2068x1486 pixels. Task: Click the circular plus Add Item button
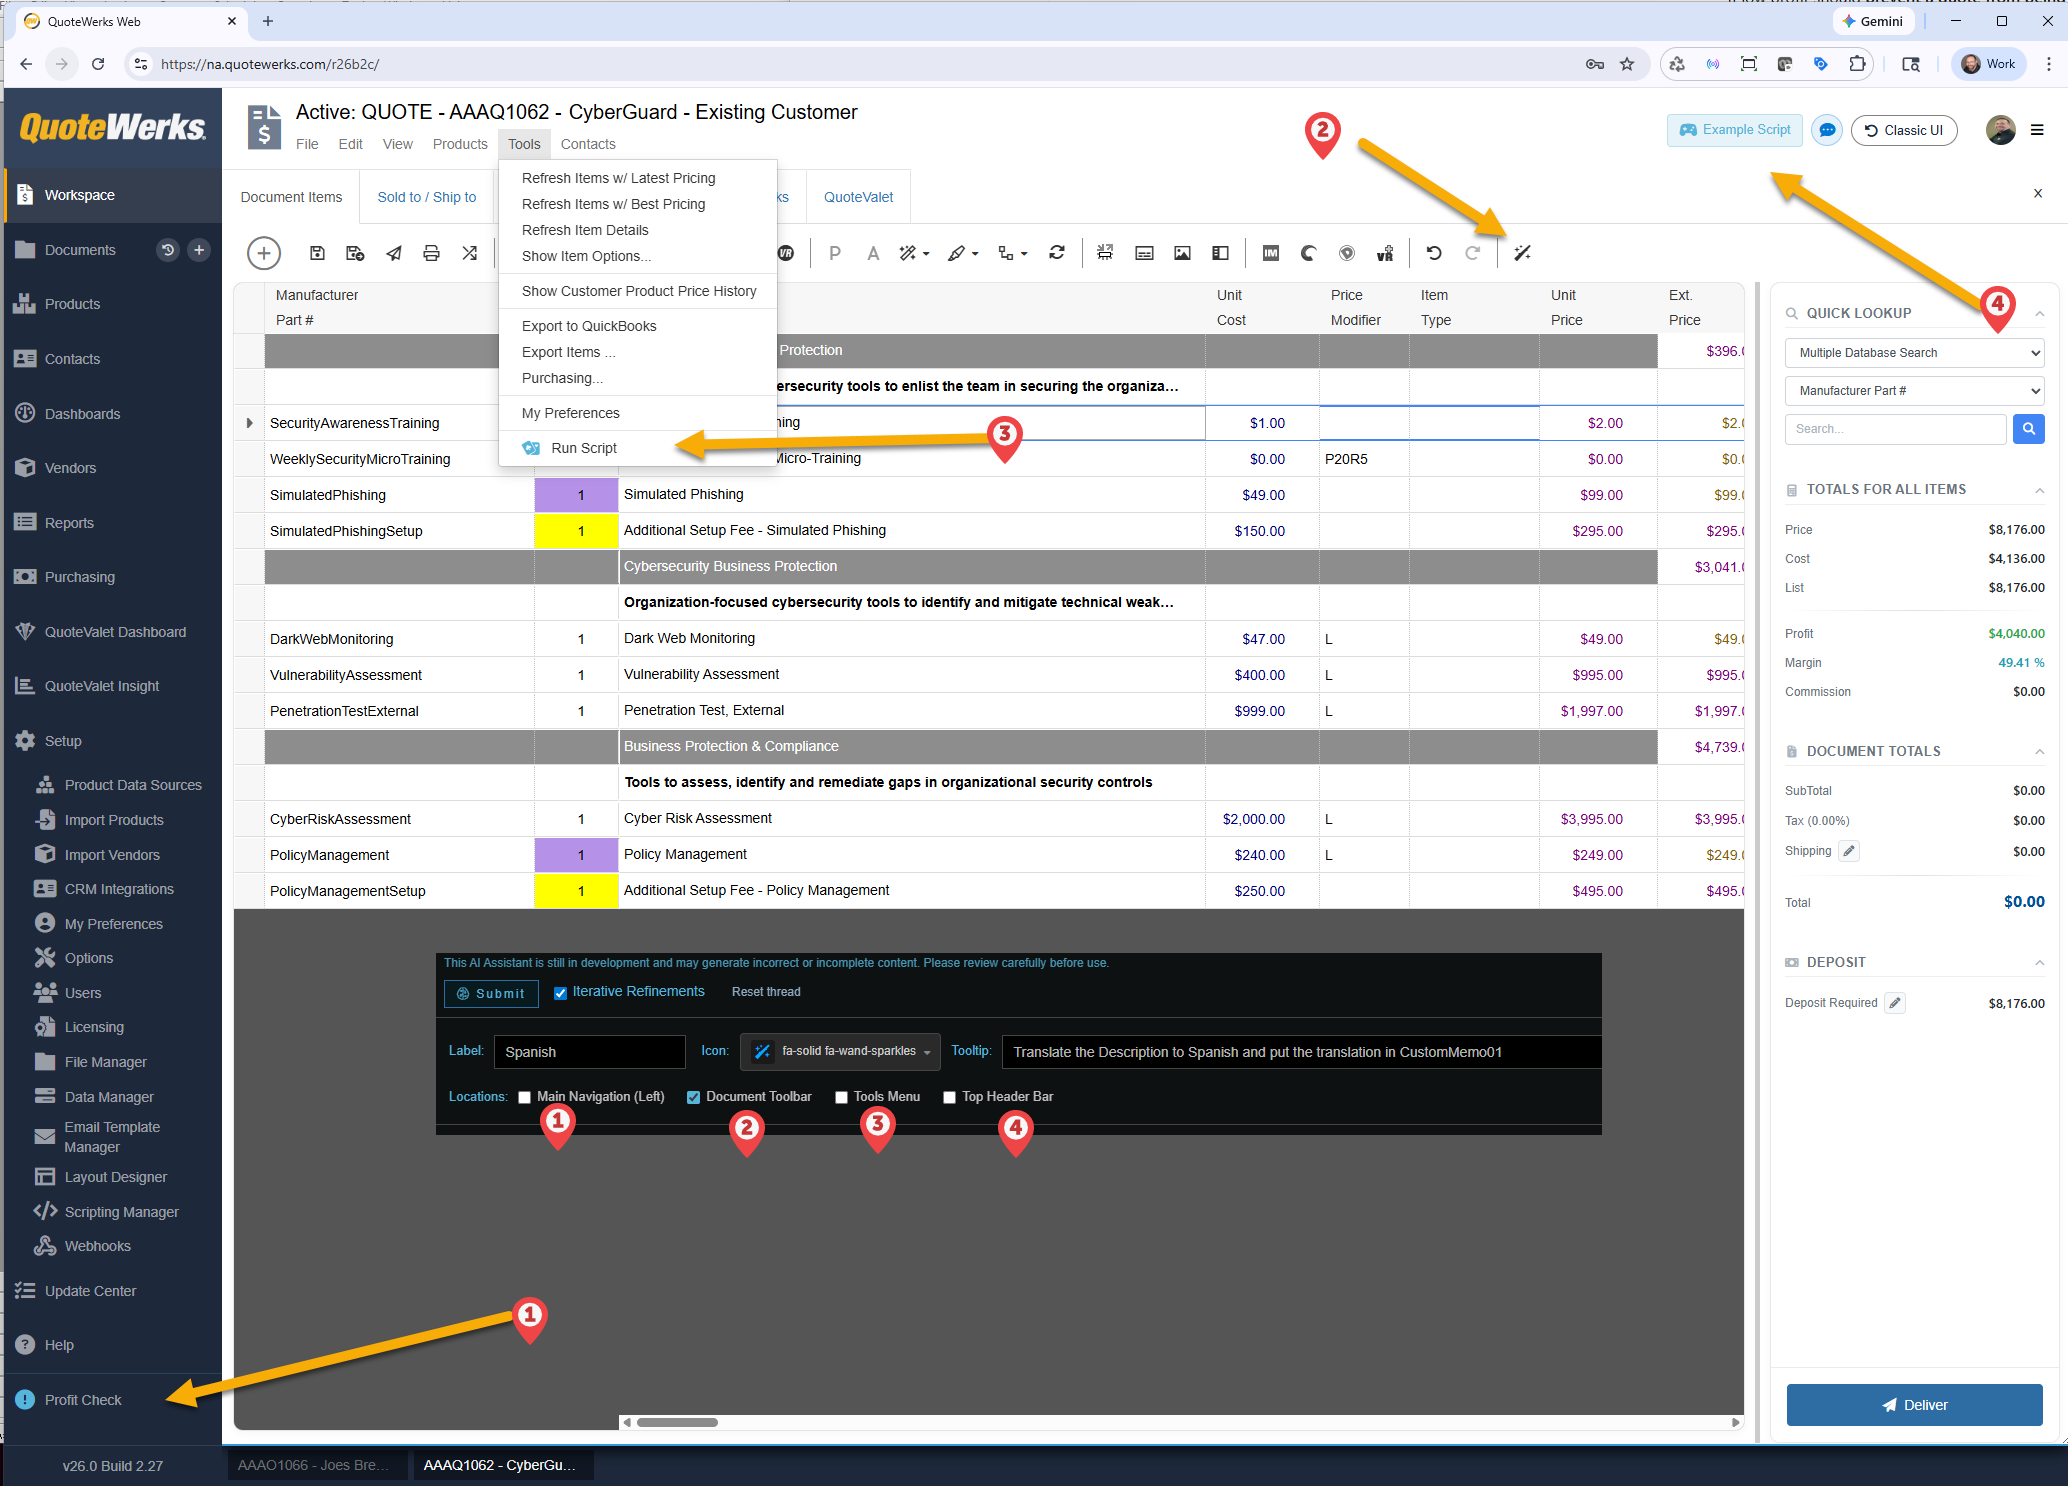pyautogui.click(x=264, y=254)
